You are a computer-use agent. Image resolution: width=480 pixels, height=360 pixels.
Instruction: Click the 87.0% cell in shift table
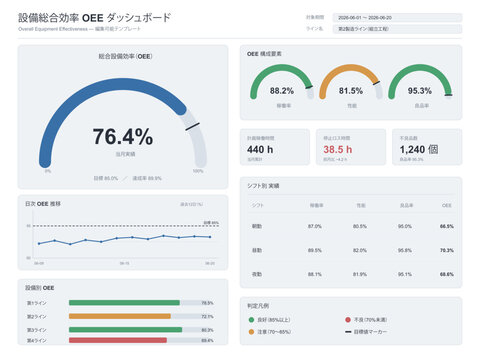(315, 226)
